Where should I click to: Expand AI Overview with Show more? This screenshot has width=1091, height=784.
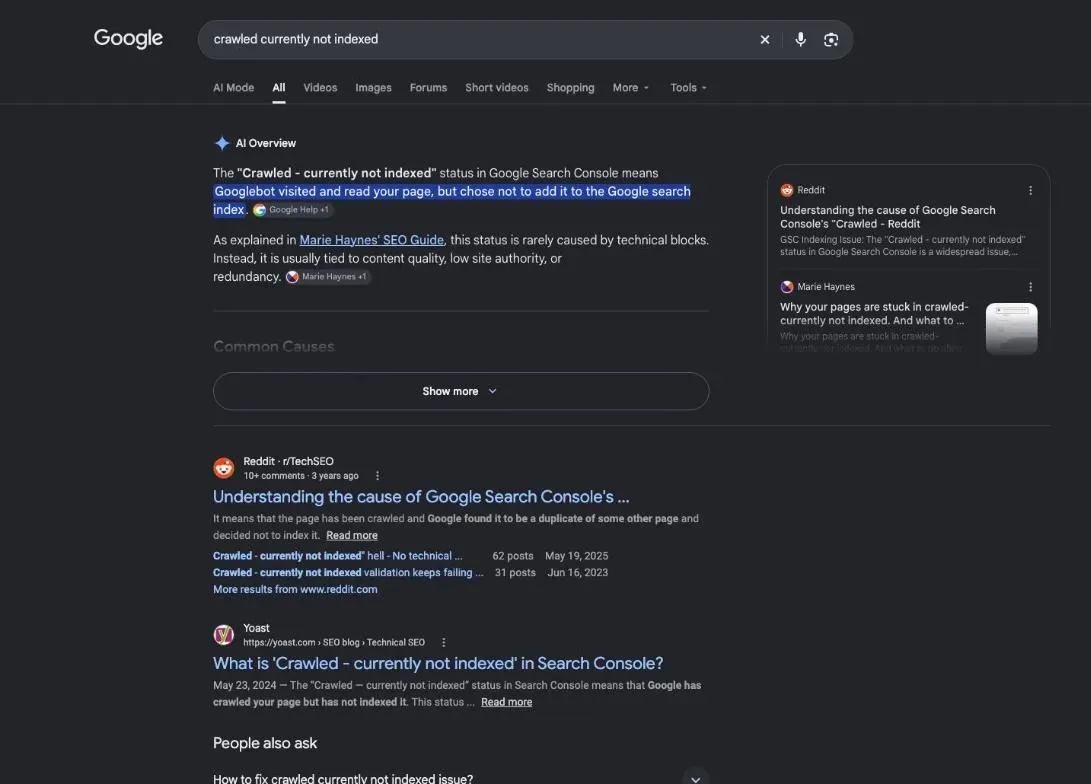pyautogui.click(x=461, y=391)
